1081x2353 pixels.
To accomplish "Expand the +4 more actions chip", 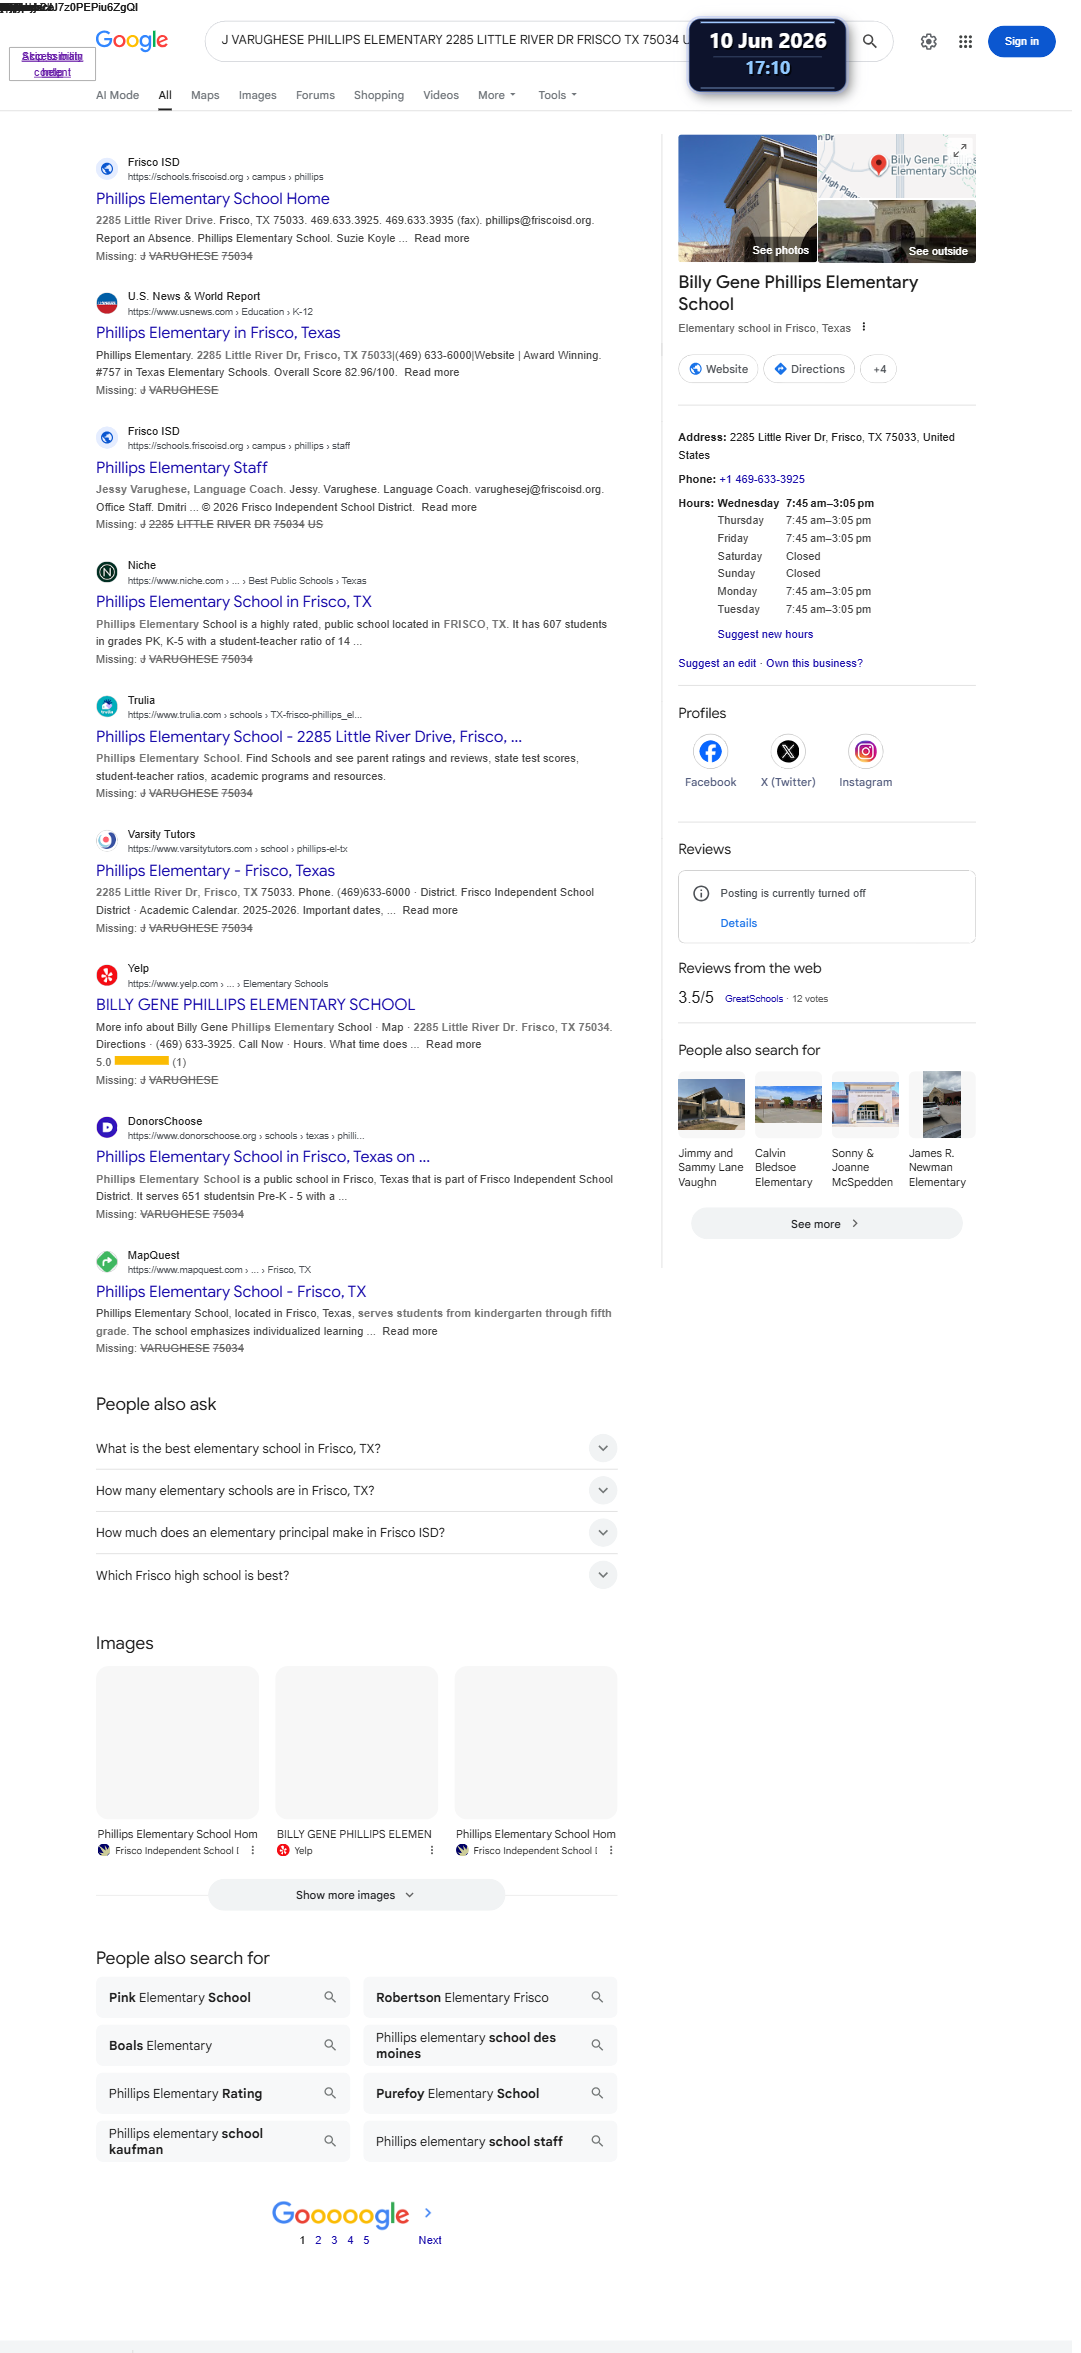I will 879,369.
